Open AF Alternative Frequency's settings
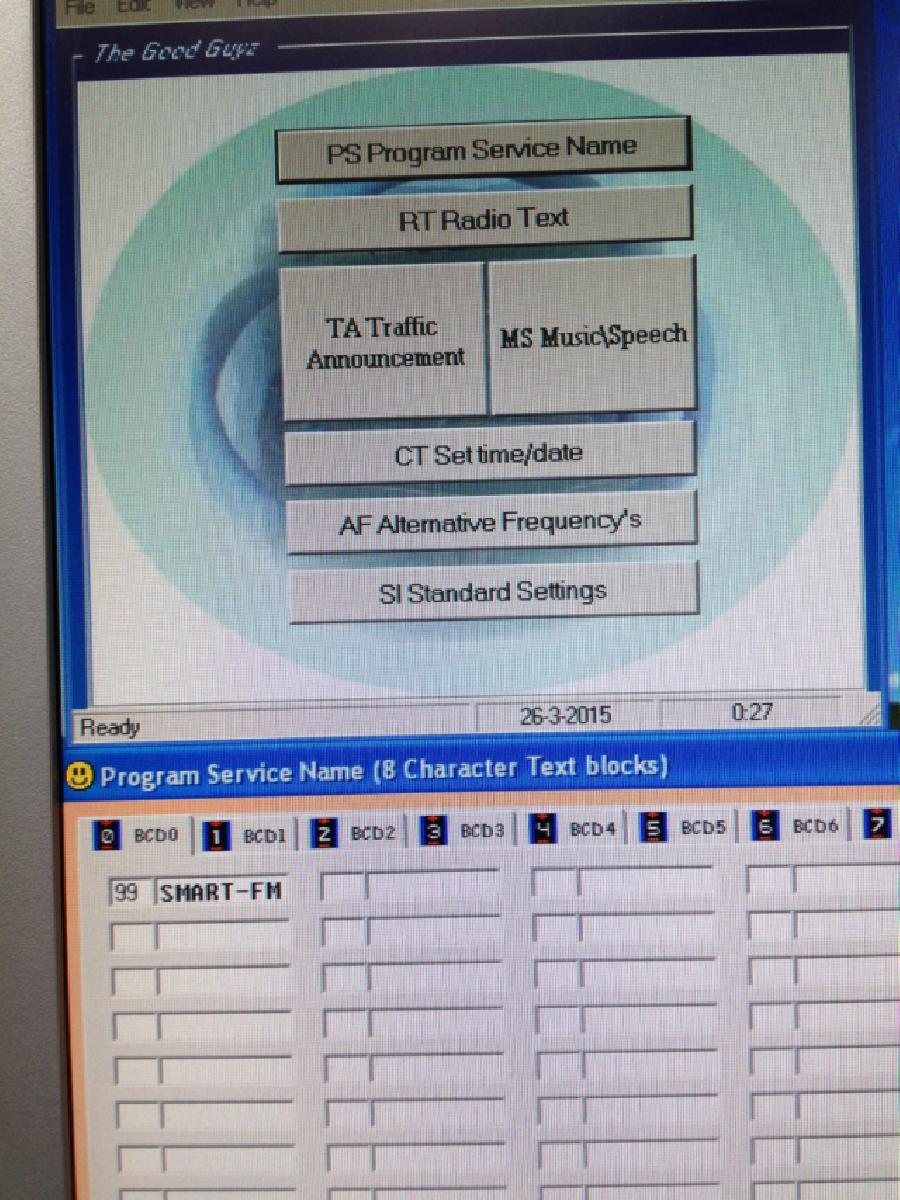900x1200 pixels. [x=490, y=523]
